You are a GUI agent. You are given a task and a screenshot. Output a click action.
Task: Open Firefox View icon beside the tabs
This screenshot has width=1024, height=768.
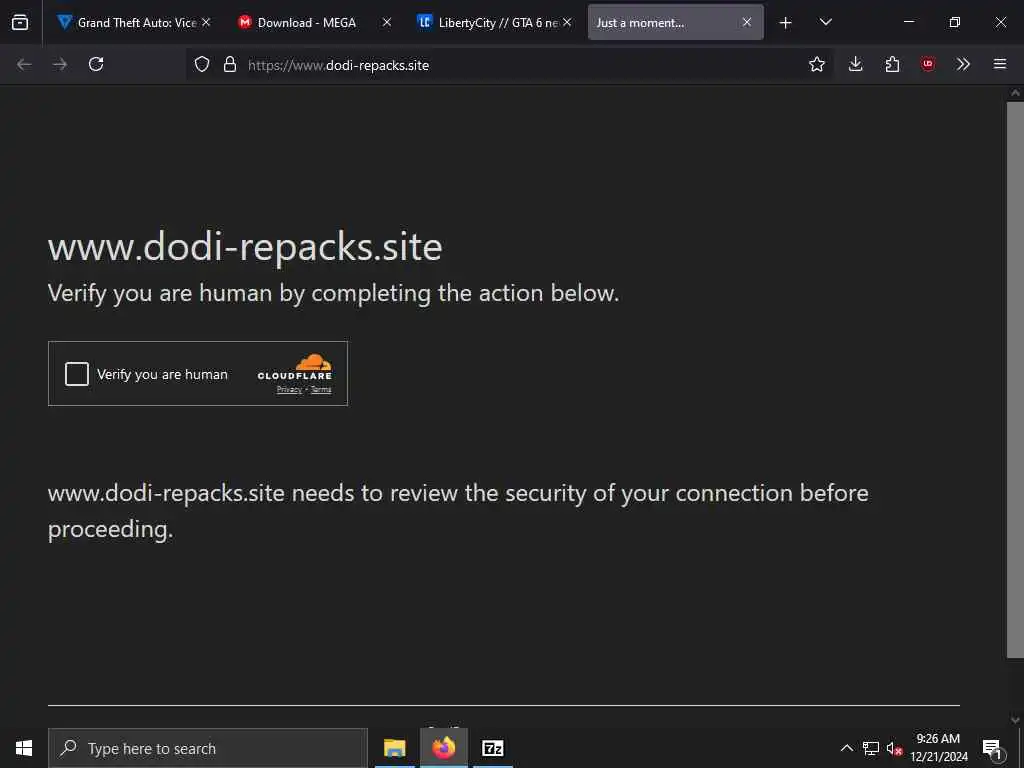click(x=20, y=22)
